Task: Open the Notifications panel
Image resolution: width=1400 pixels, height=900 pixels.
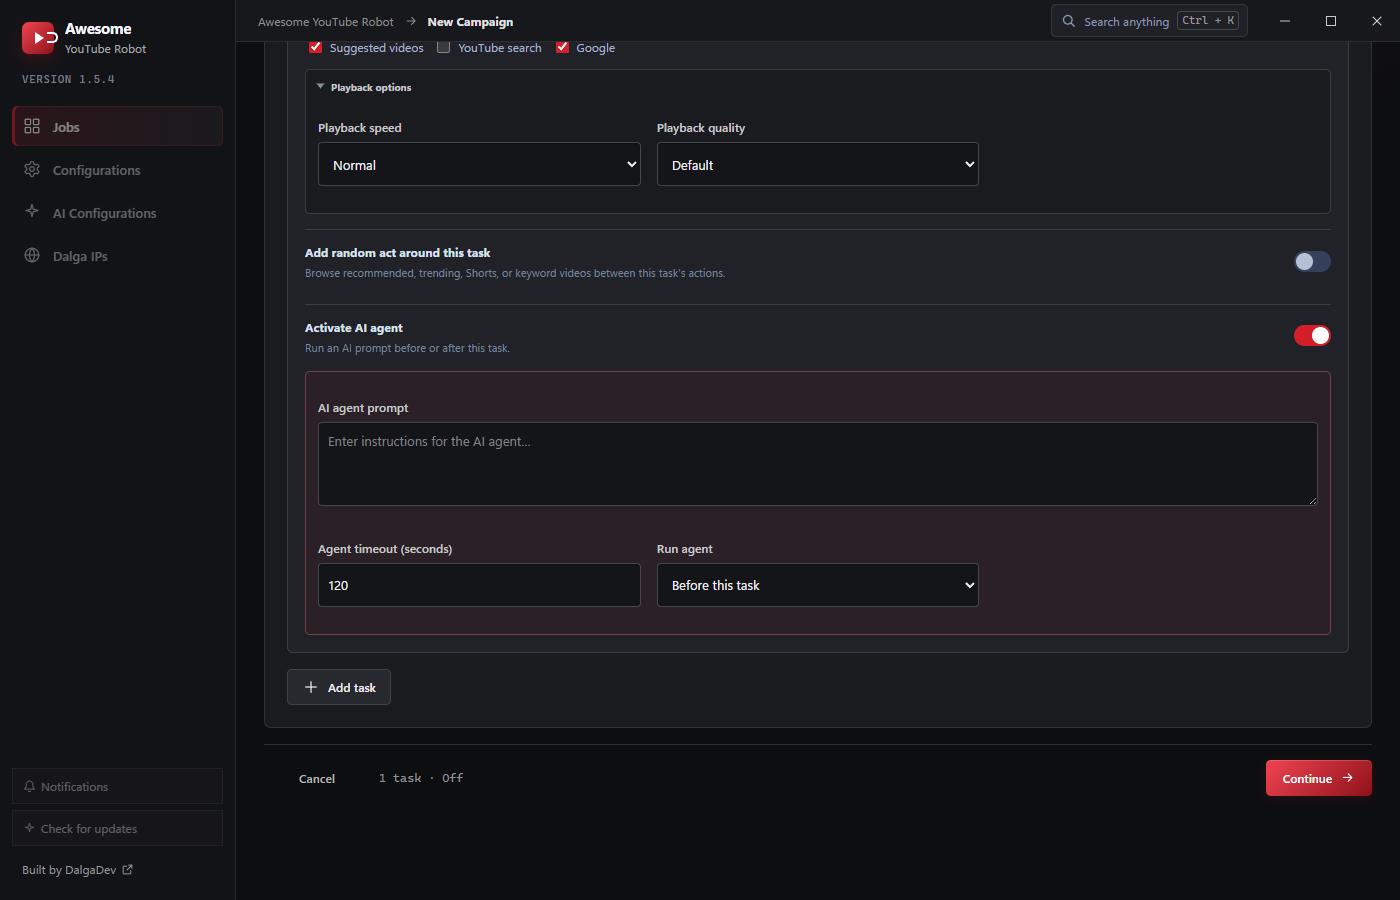Action: click(117, 786)
